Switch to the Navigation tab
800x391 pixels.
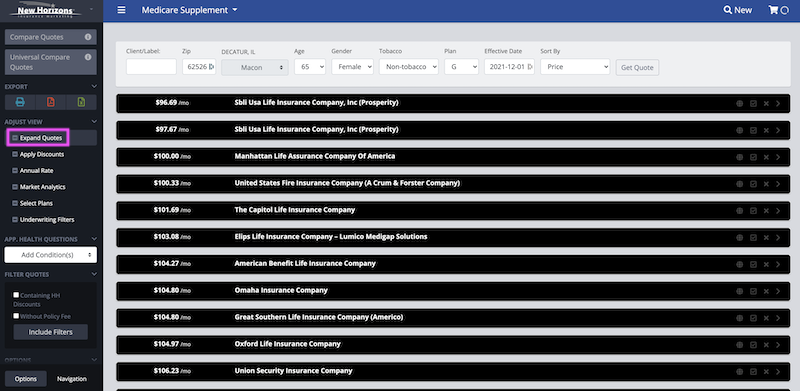tap(71, 379)
